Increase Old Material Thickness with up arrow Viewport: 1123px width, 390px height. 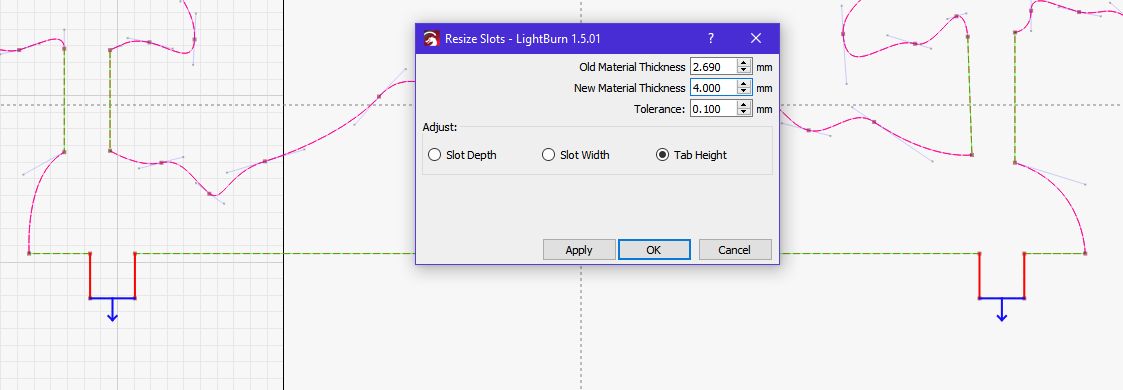[x=744, y=63]
